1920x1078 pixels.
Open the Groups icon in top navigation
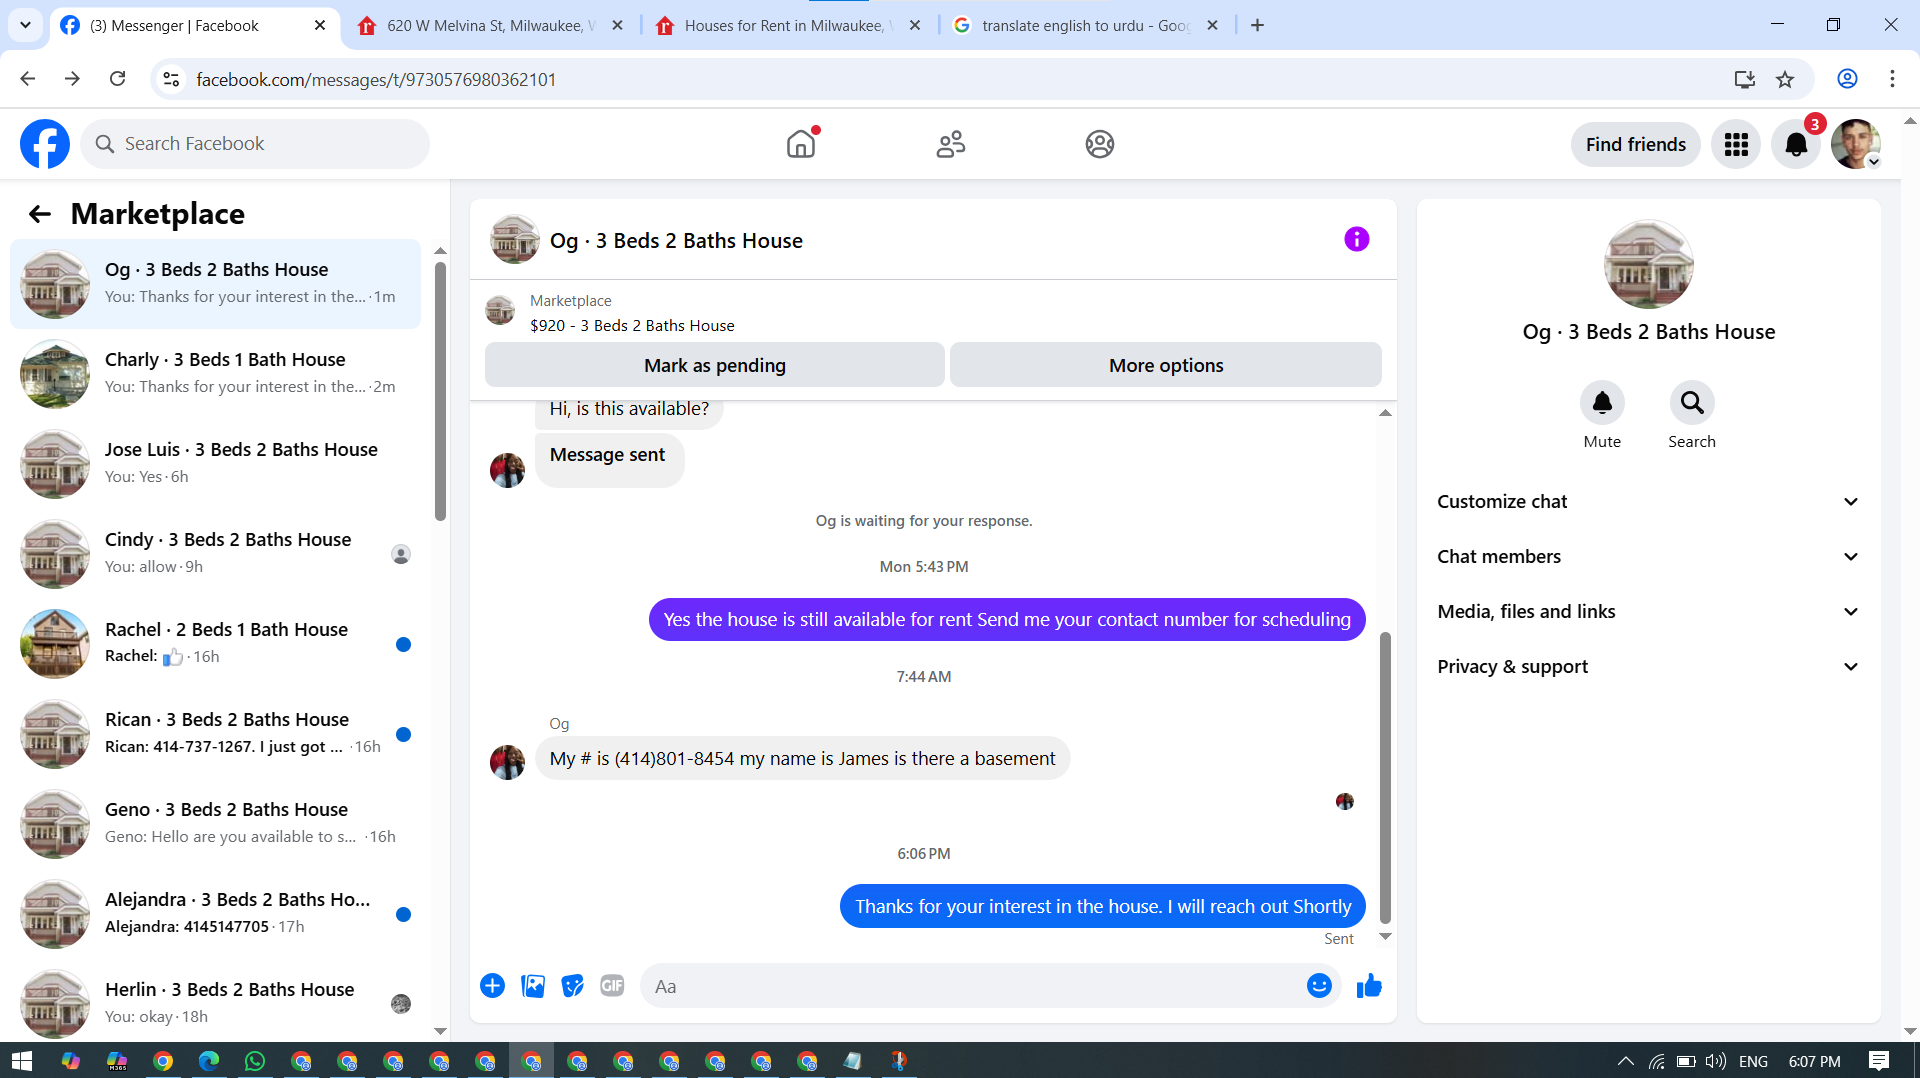pyautogui.click(x=1099, y=144)
